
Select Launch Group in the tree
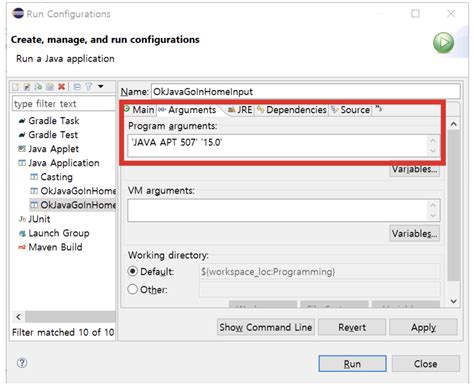(x=59, y=233)
